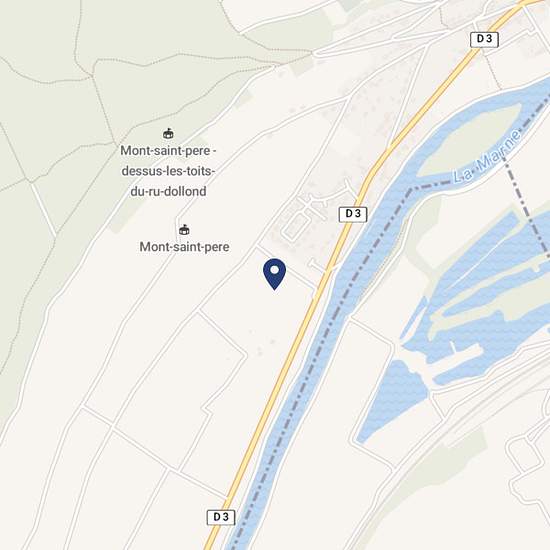Click the dark blue location pin marker
550x550 pixels.
tap(275, 274)
